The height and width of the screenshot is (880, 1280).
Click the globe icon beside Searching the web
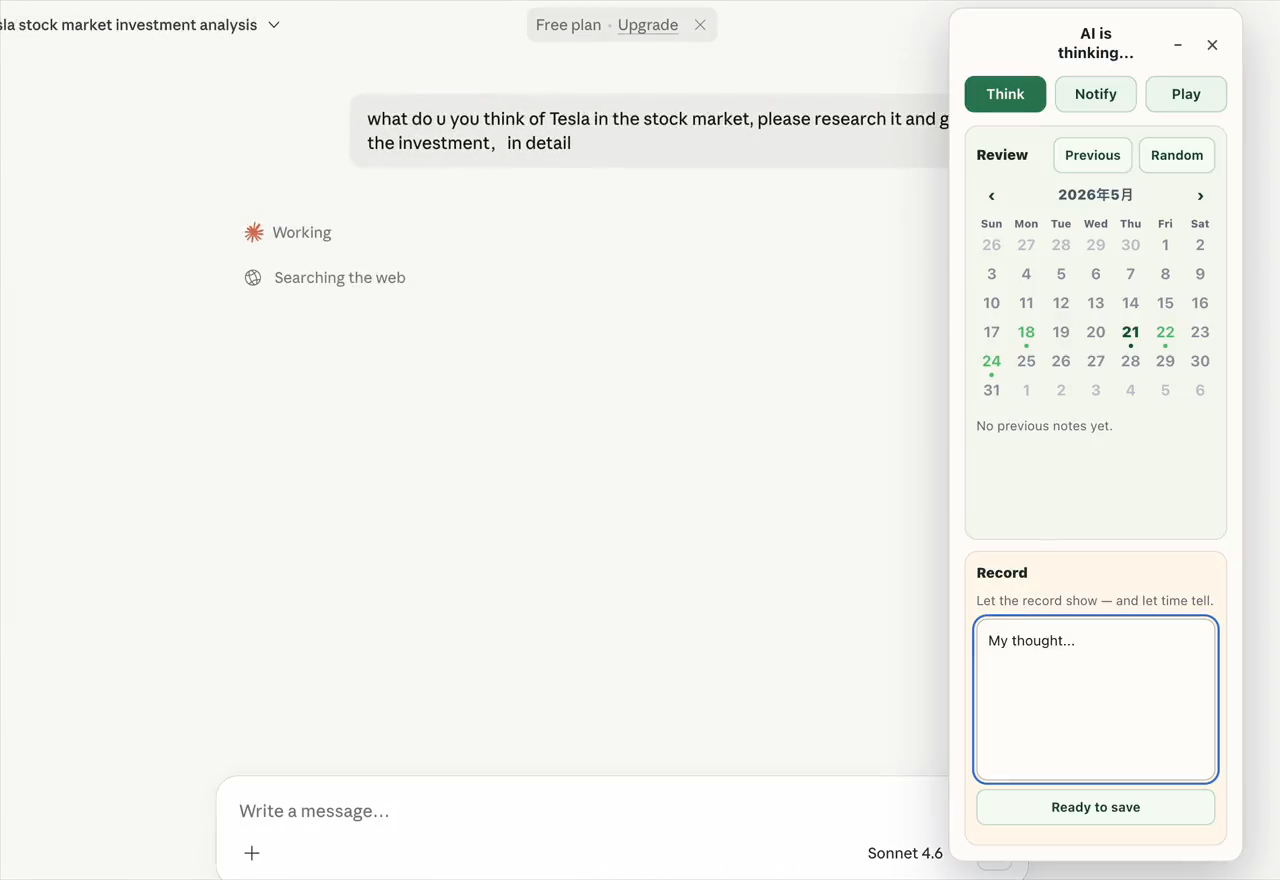tap(253, 278)
